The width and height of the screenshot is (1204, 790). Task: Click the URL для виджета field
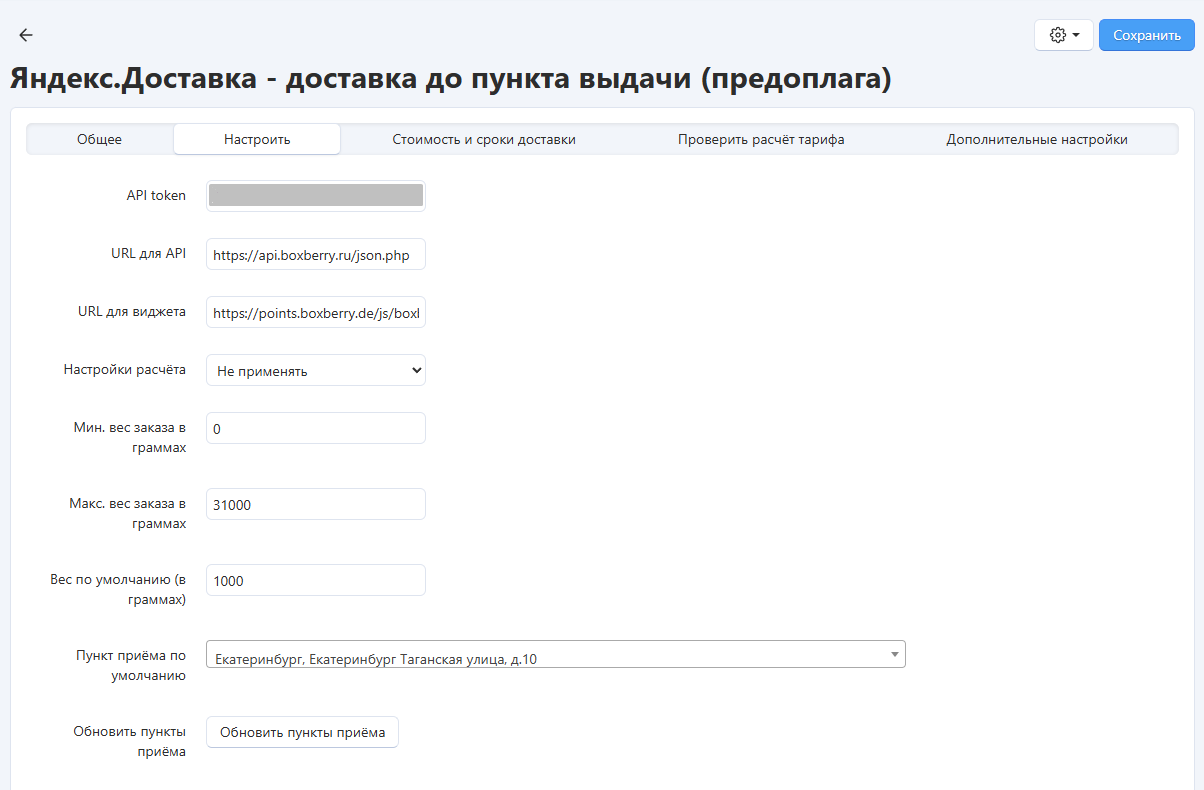316,313
